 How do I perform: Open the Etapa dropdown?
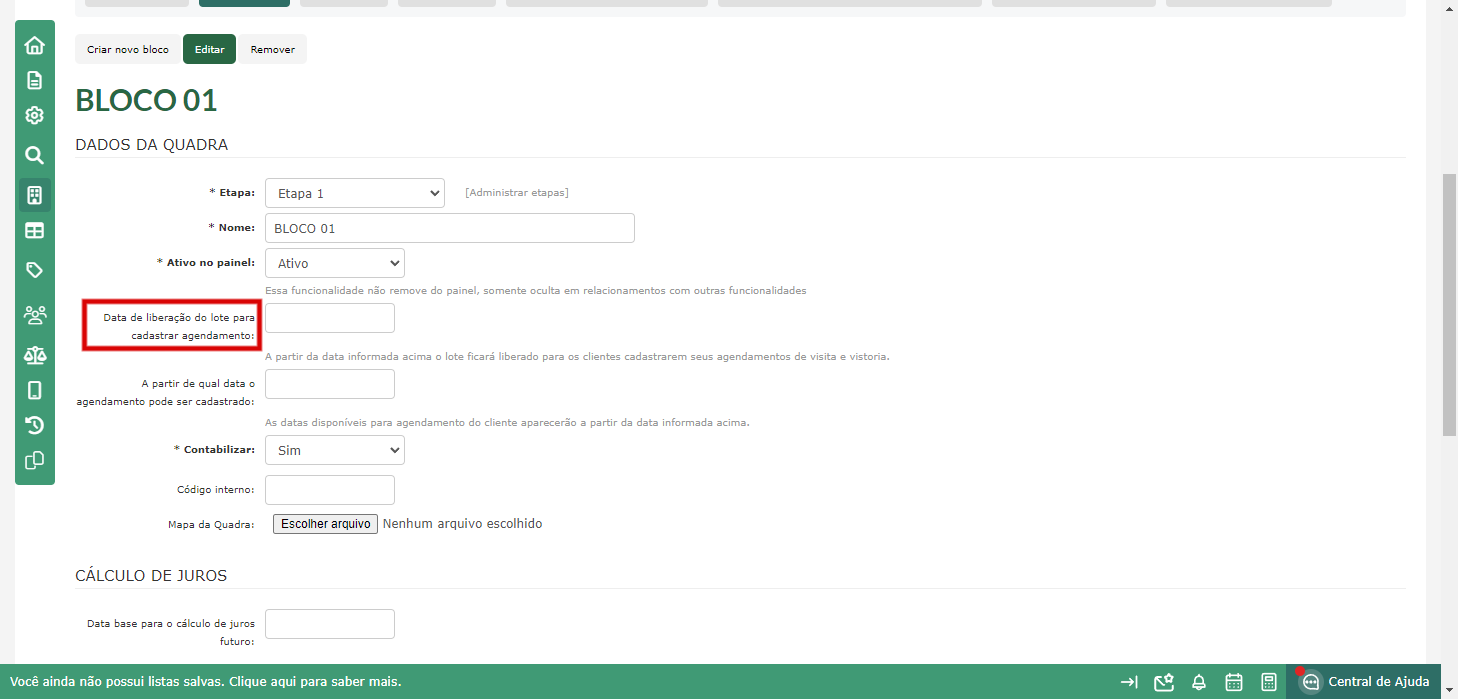click(355, 193)
